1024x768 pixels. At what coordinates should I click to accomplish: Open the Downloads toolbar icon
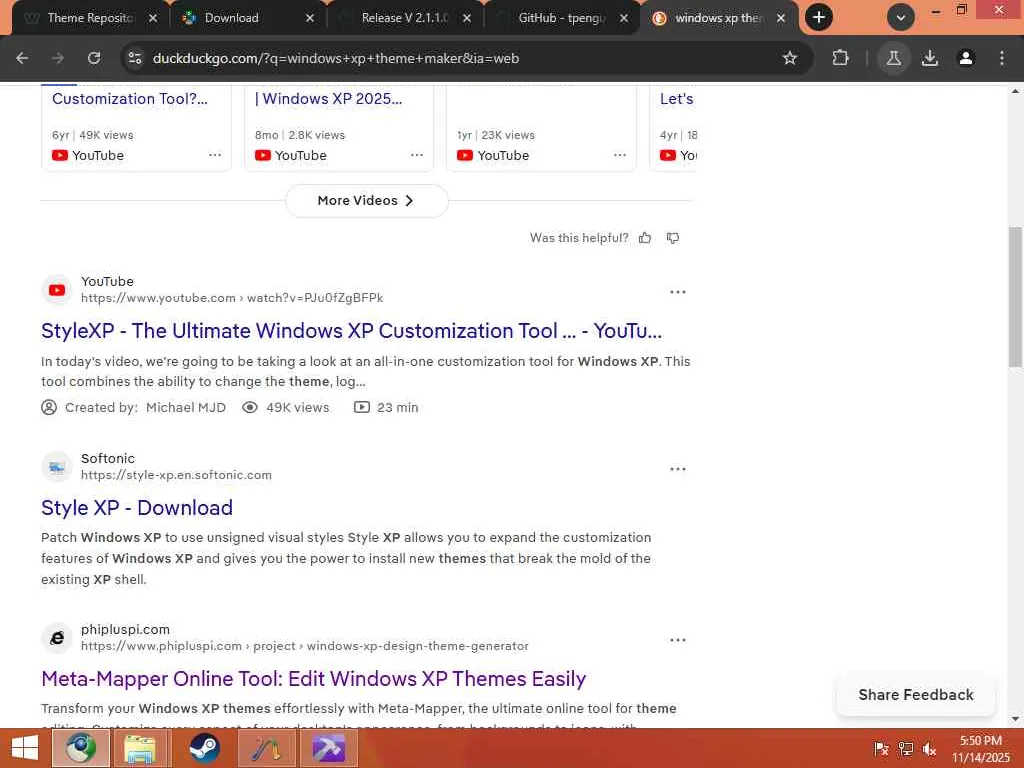click(930, 58)
